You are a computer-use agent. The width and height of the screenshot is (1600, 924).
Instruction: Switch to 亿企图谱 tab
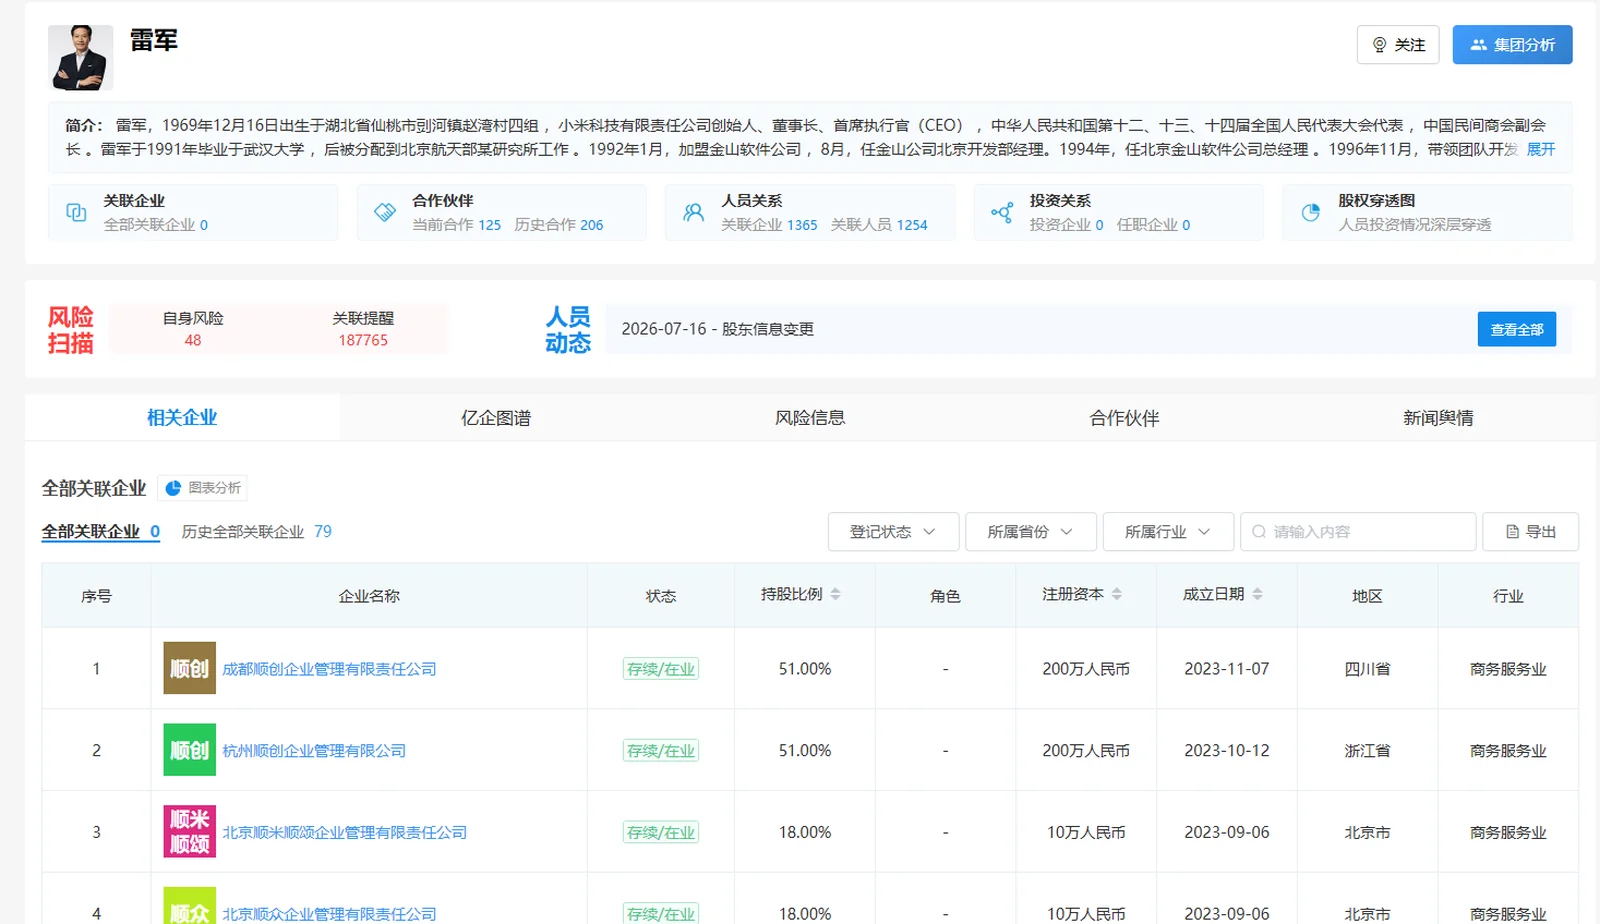[x=496, y=418]
